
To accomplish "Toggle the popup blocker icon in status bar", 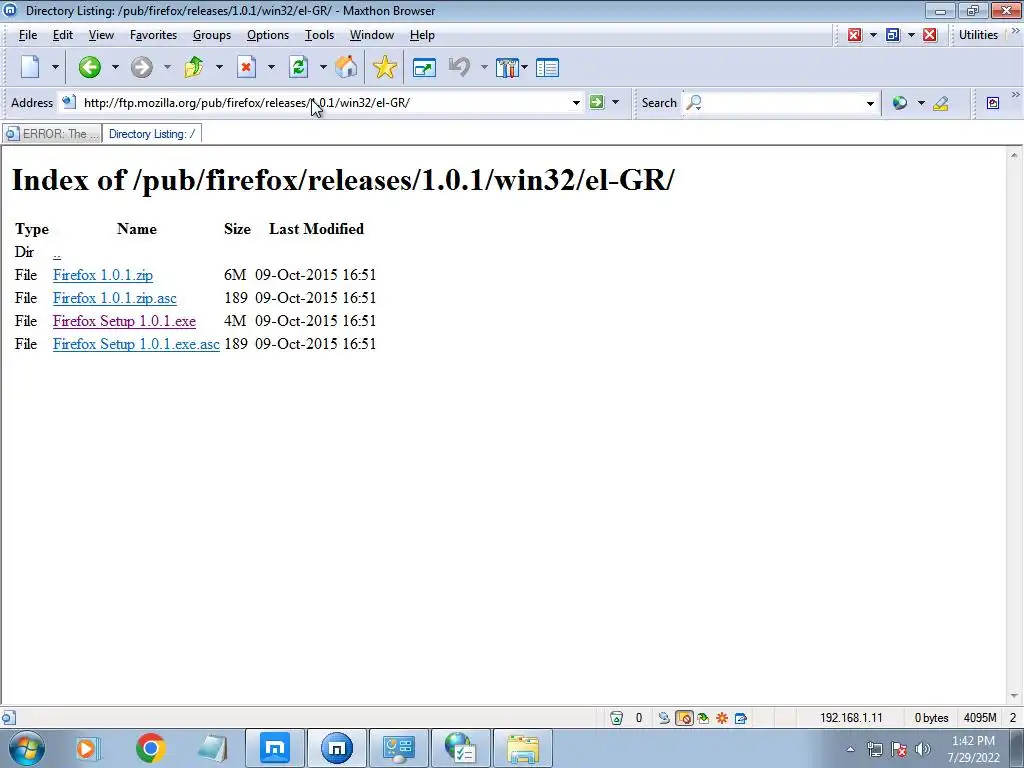I will (x=684, y=718).
